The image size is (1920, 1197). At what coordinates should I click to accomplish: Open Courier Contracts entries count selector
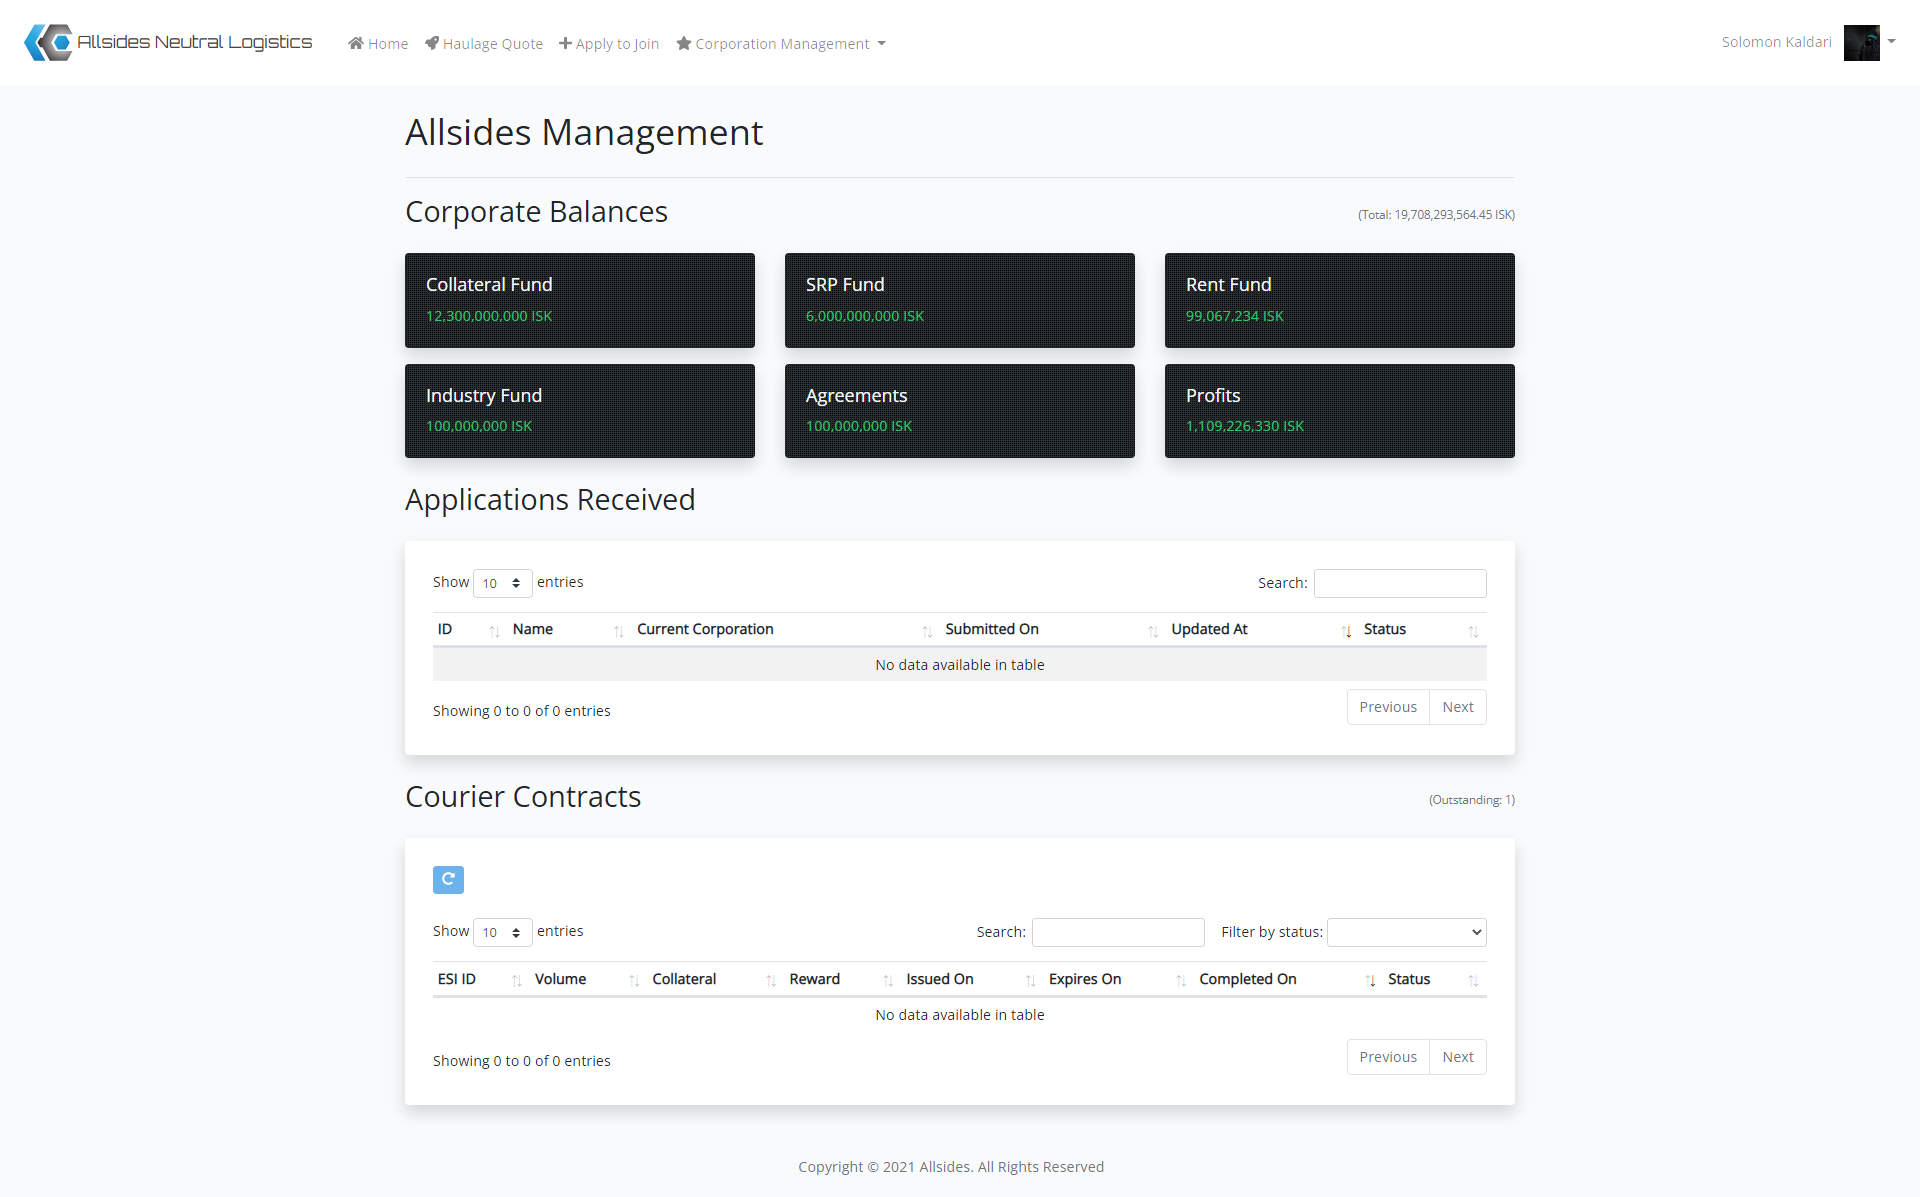[x=502, y=932]
